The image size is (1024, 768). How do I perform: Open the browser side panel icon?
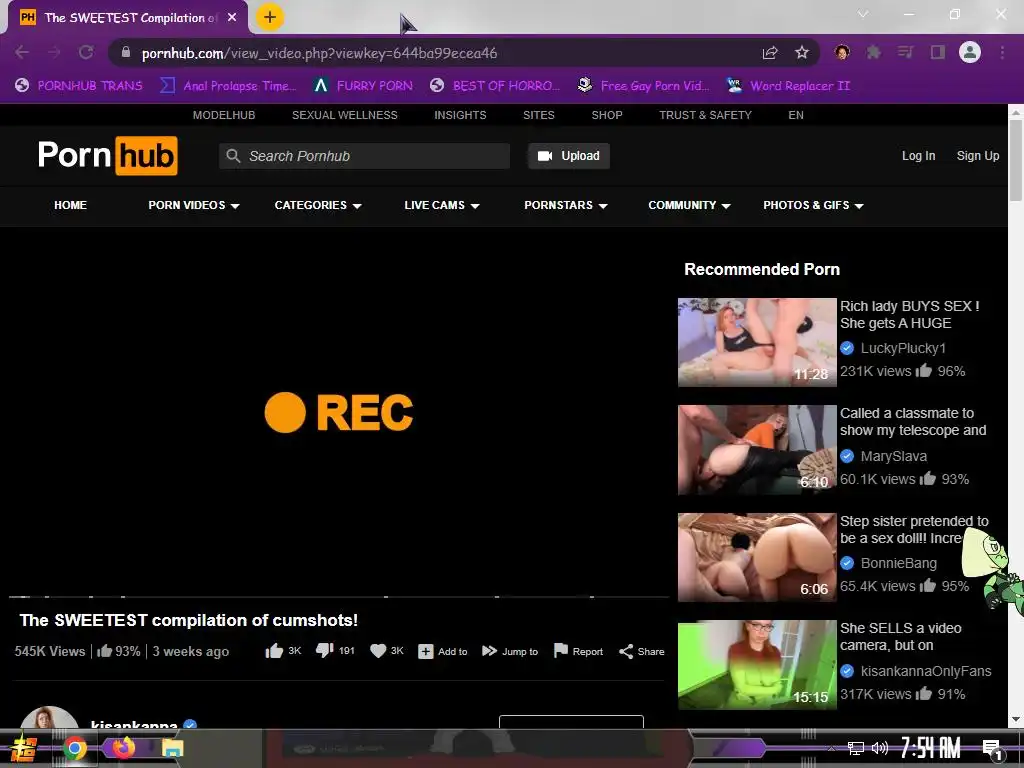coord(938,52)
